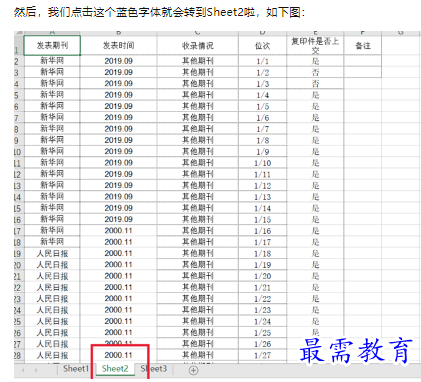
Task: Select the cell showing 1/12
Action: click(262, 186)
